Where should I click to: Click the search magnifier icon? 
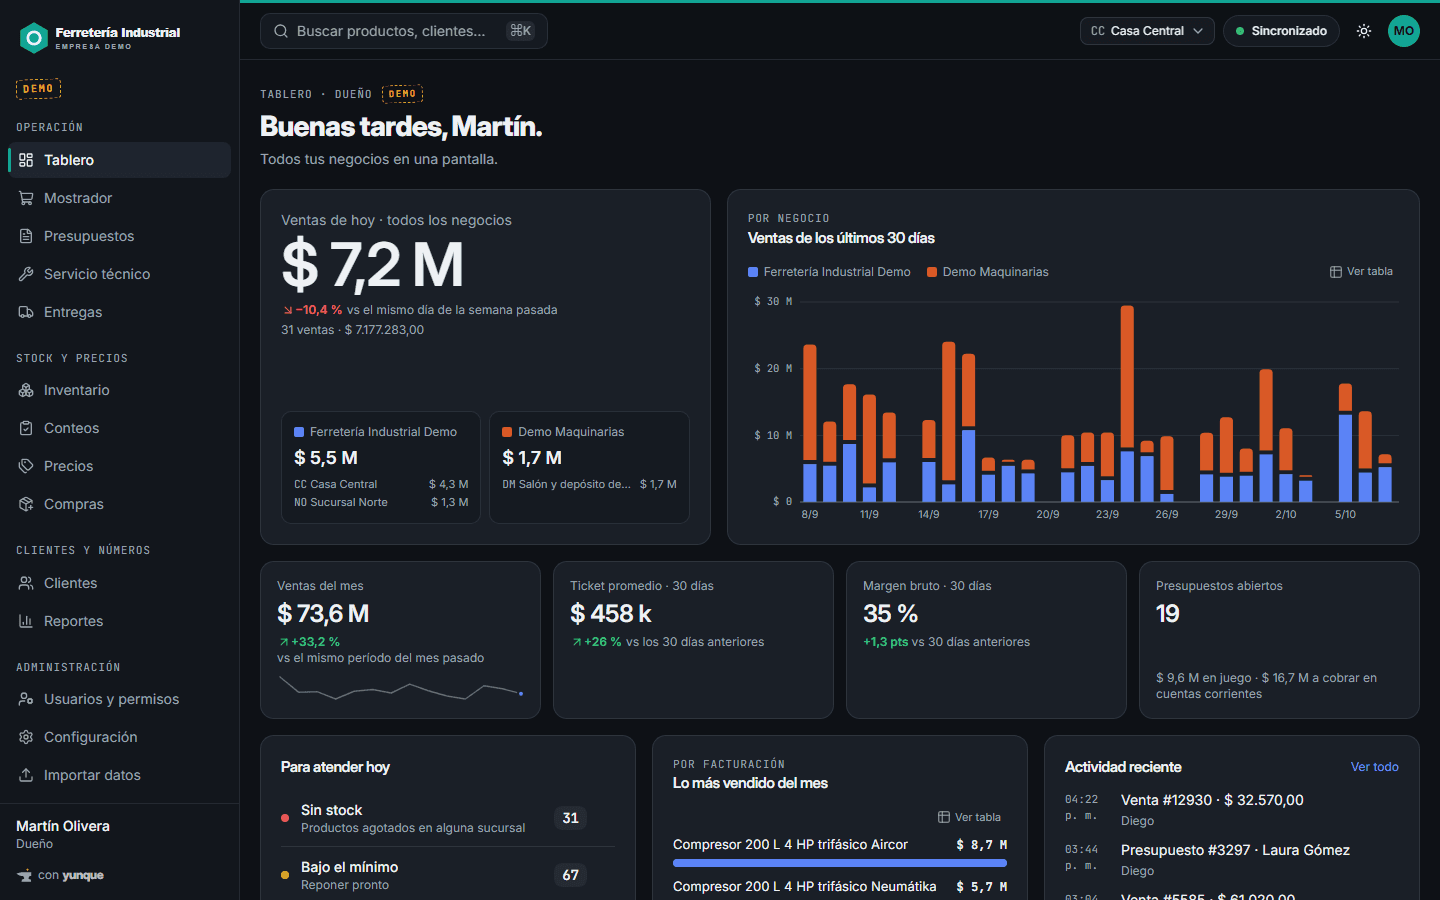click(281, 31)
